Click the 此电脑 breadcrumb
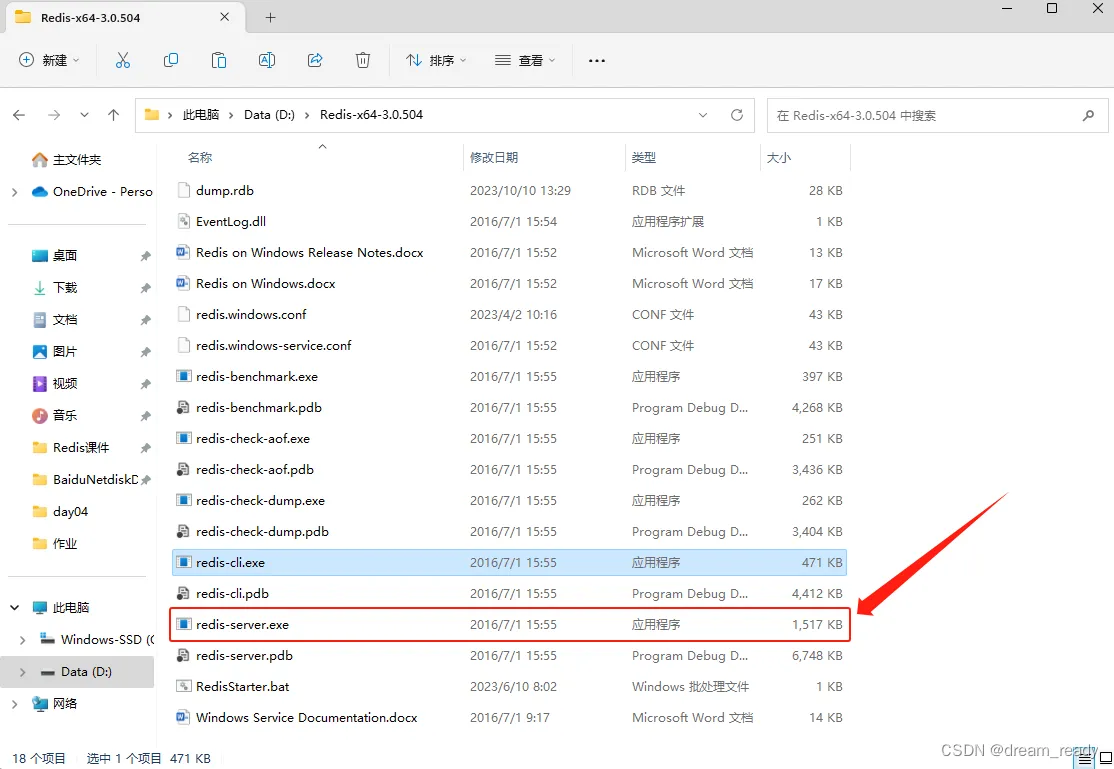 tap(200, 114)
